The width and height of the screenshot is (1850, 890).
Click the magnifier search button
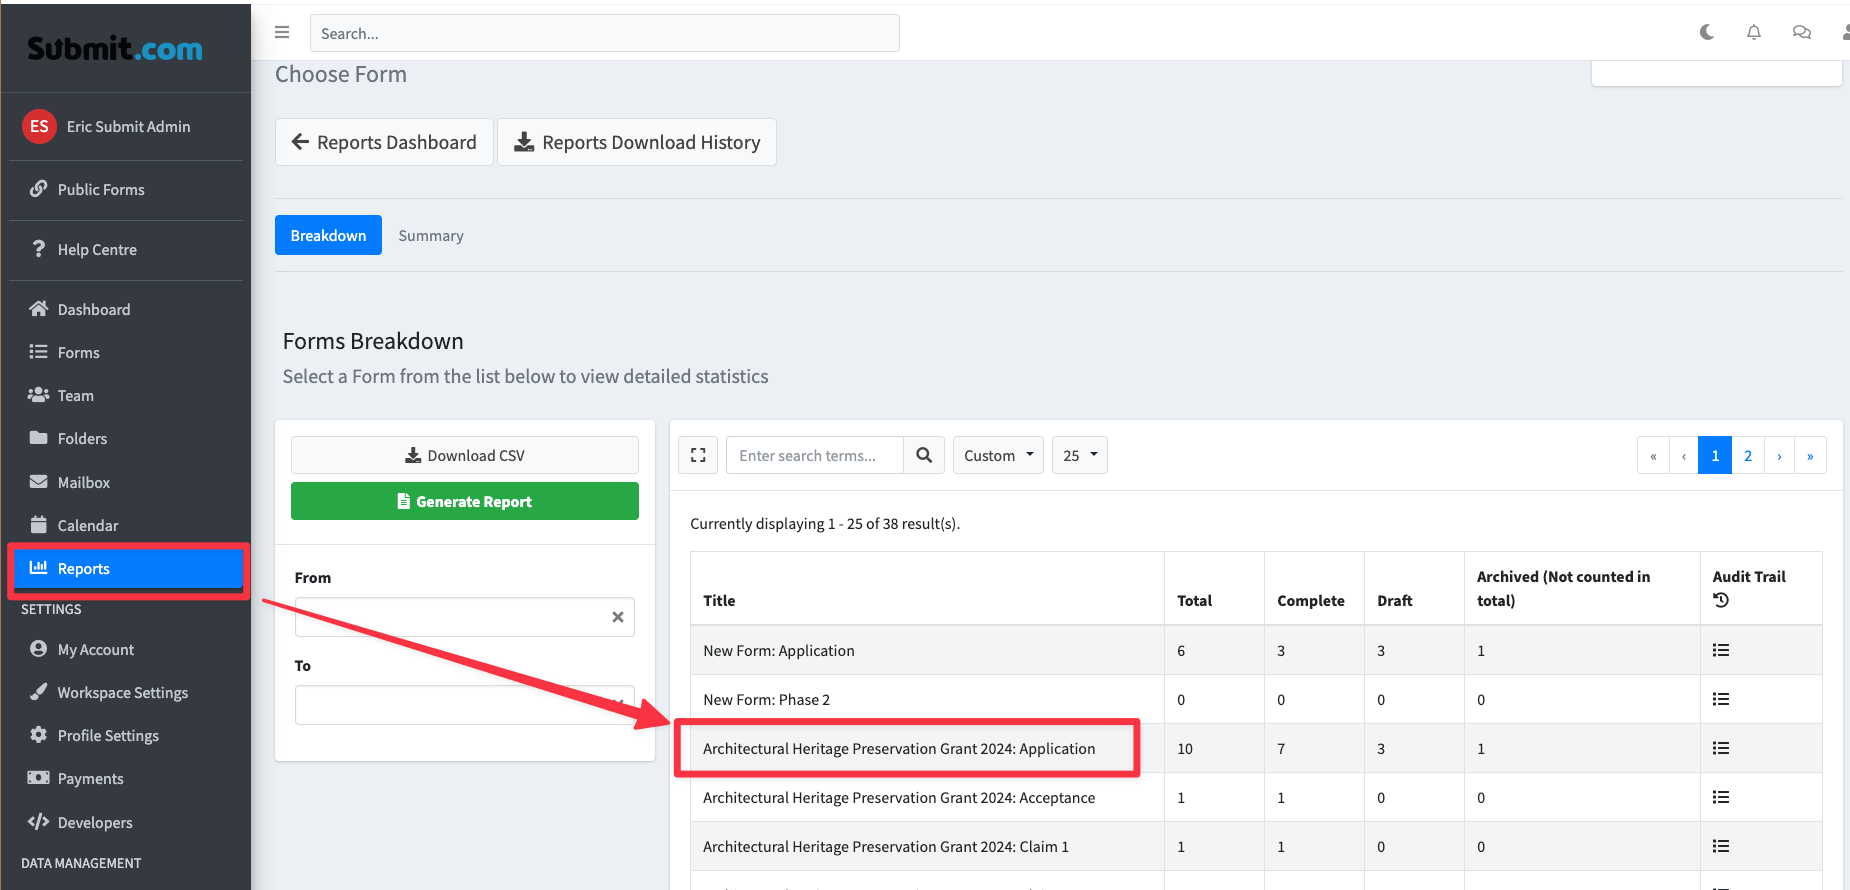click(924, 455)
